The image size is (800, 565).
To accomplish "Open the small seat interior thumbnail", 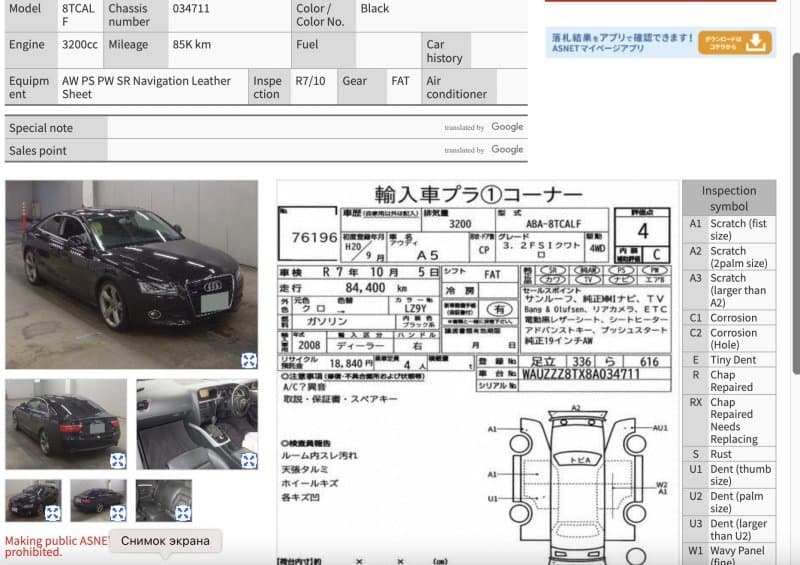I will tap(164, 500).
